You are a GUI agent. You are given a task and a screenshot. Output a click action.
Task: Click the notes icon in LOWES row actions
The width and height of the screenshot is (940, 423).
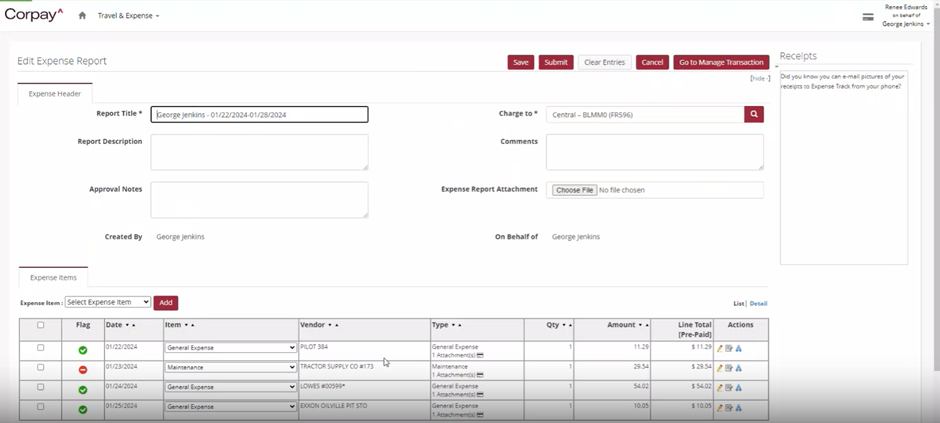(x=729, y=388)
